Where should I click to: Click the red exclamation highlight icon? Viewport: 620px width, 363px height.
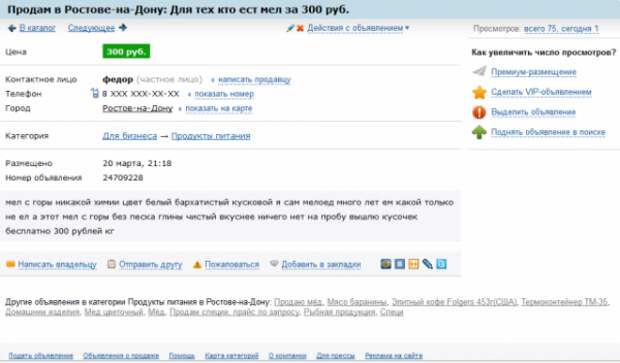[x=479, y=112]
